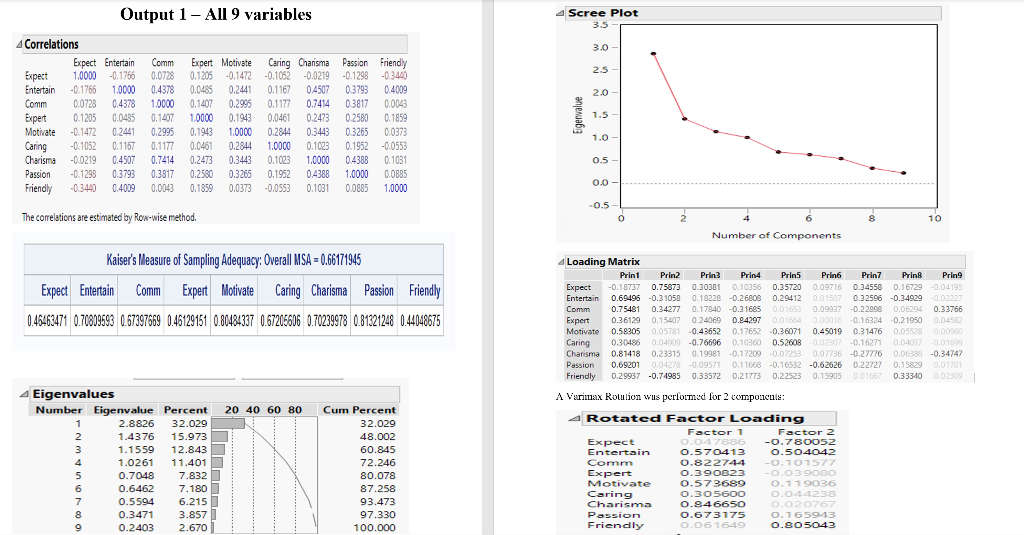1024x535 pixels.
Task: Click the Prin2 column header
Action: [x=670, y=276]
